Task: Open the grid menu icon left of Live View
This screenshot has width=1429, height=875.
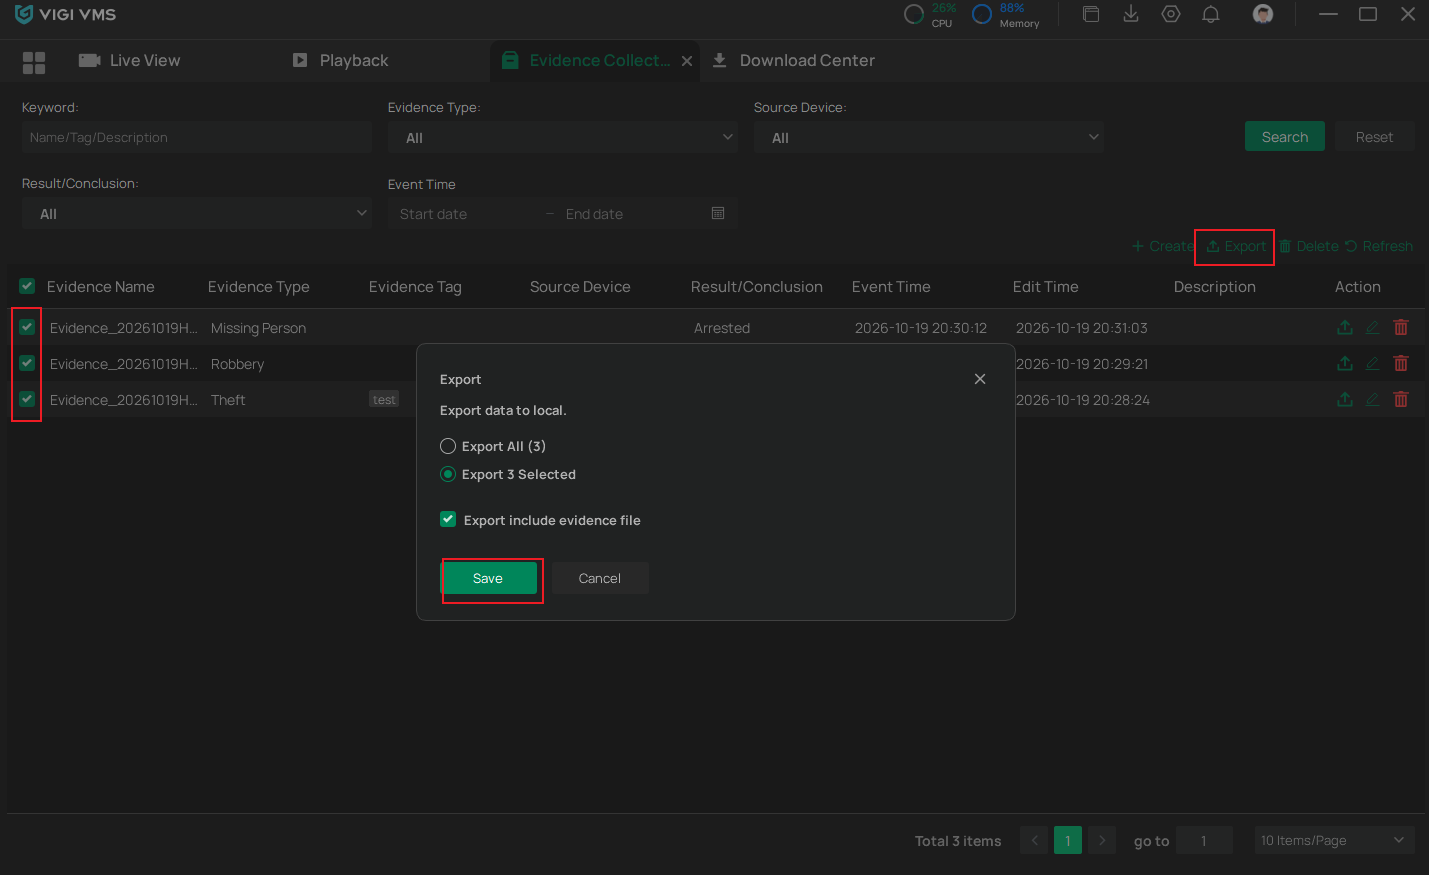Action: (x=34, y=63)
